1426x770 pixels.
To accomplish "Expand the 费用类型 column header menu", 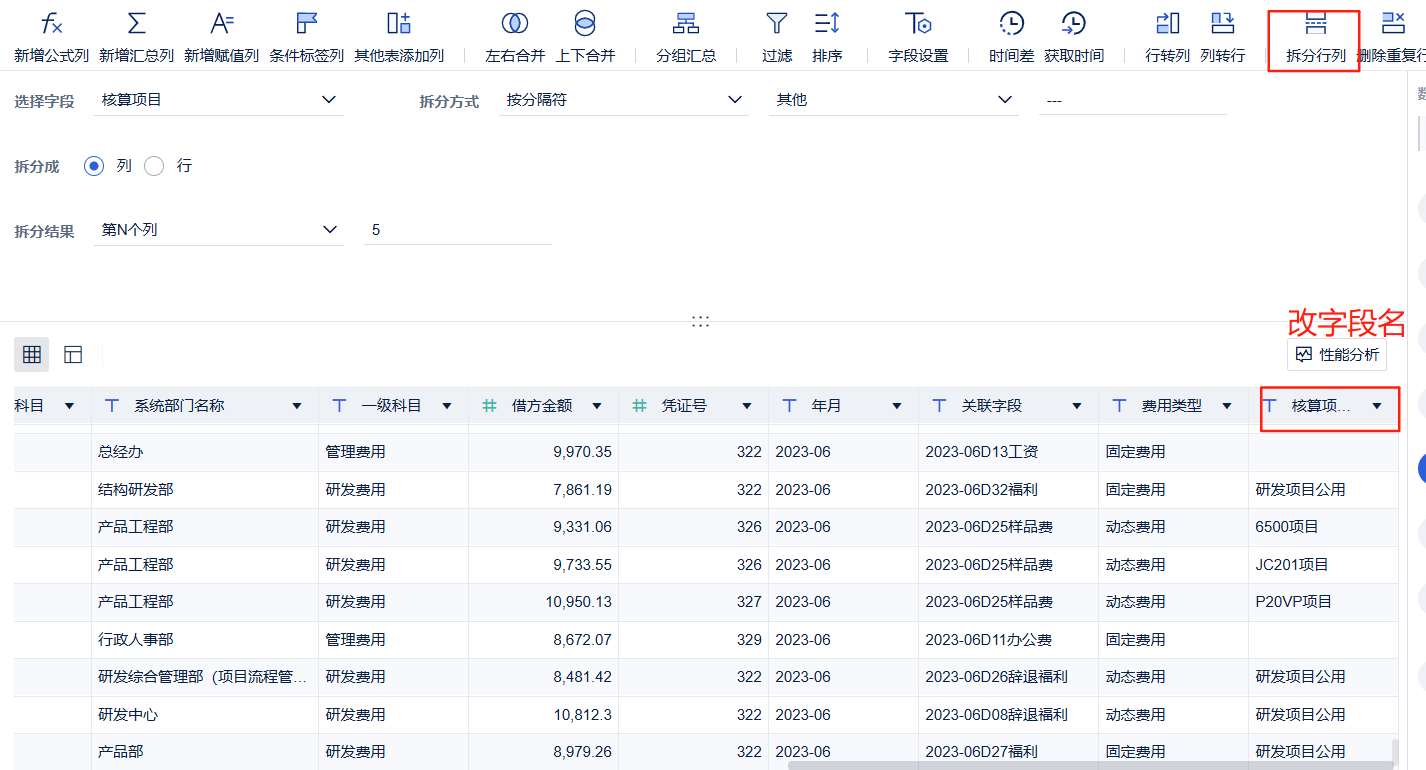I will (x=1227, y=406).
